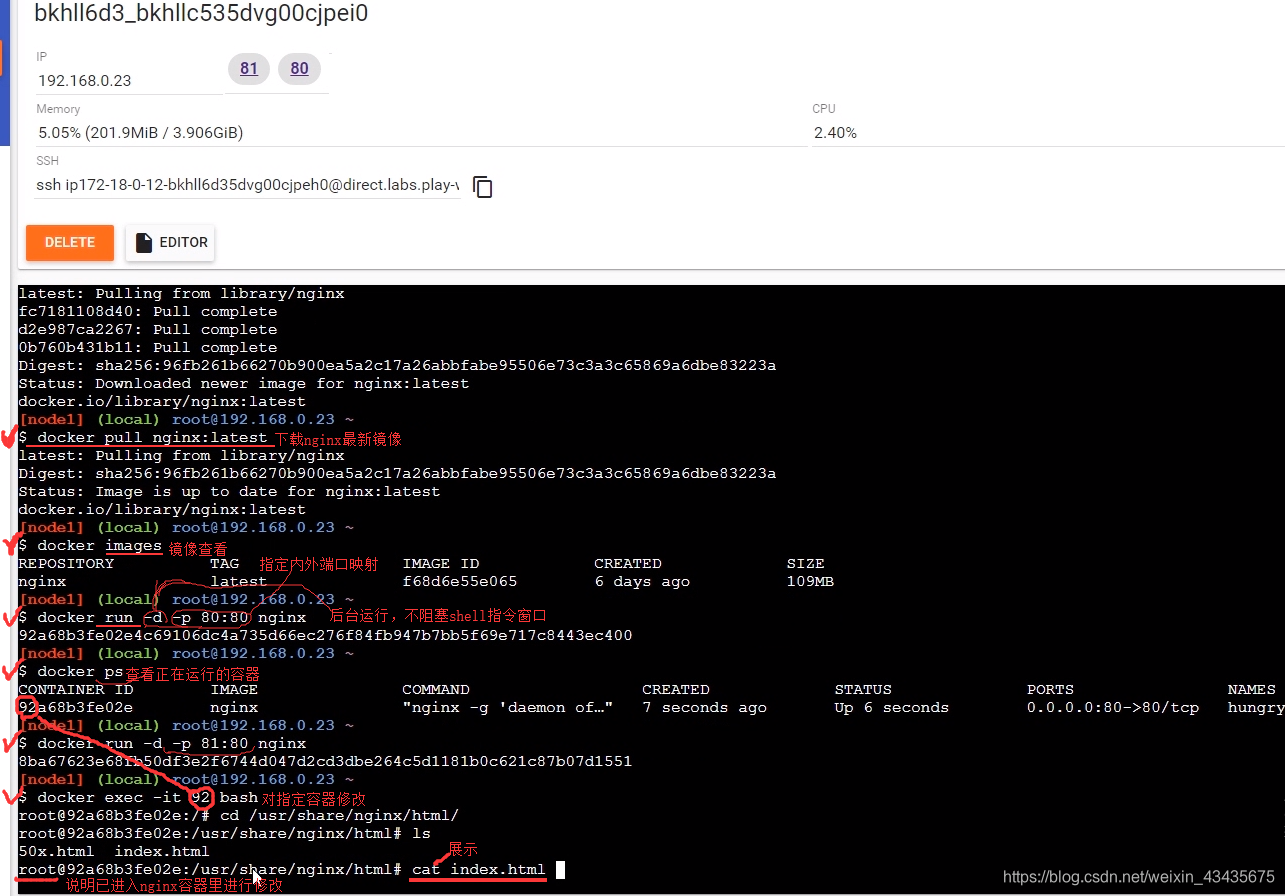Select the '6 days ago' created value
The height and width of the screenshot is (896, 1285).
[642, 581]
